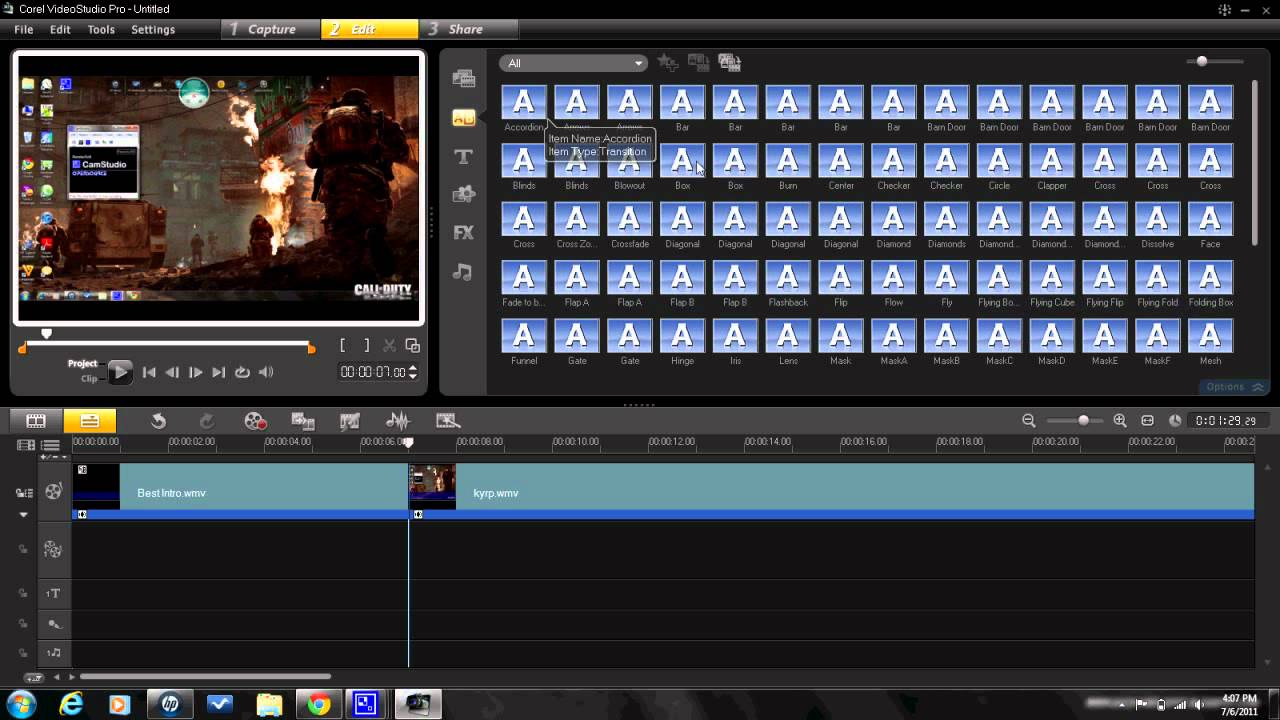Image resolution: width=1280 pixels, height=720 pixels.
Task: Open the Sound Mixer waveform icon
Action: click(x=398, y=421)
